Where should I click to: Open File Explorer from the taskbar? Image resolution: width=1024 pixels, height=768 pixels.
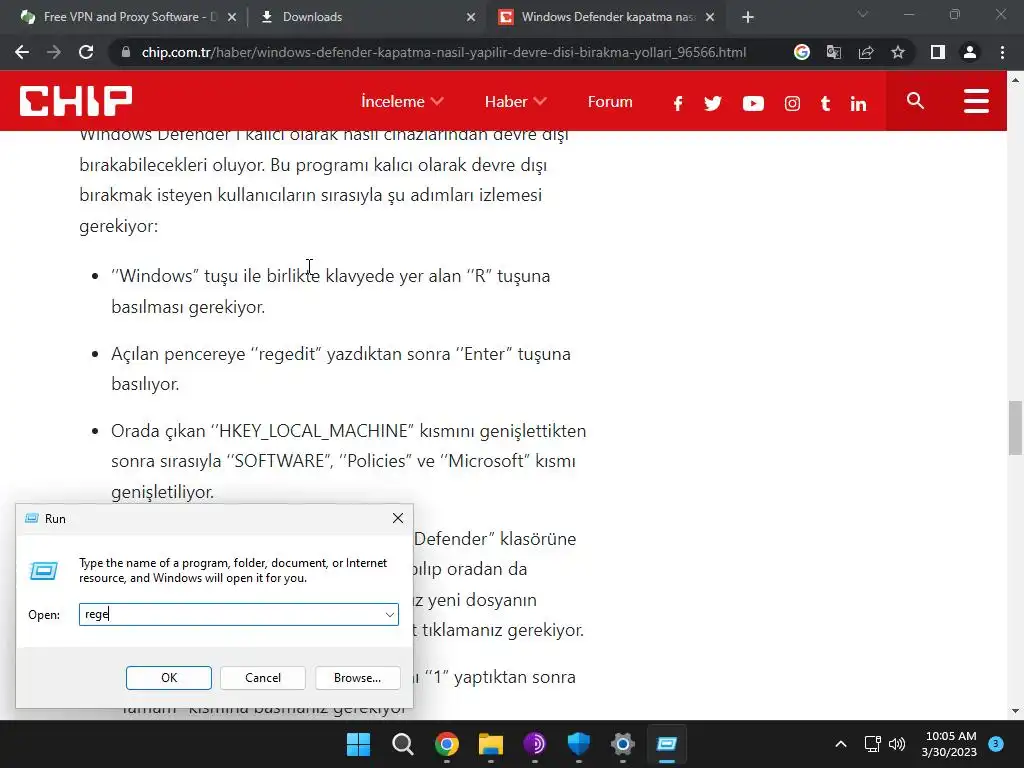[x=490, y=744]
